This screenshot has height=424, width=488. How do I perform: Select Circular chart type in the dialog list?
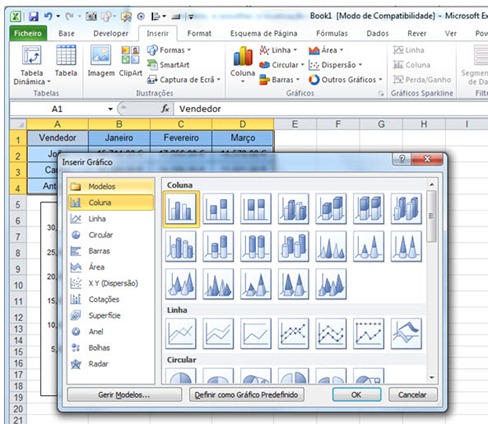[111, 235]
